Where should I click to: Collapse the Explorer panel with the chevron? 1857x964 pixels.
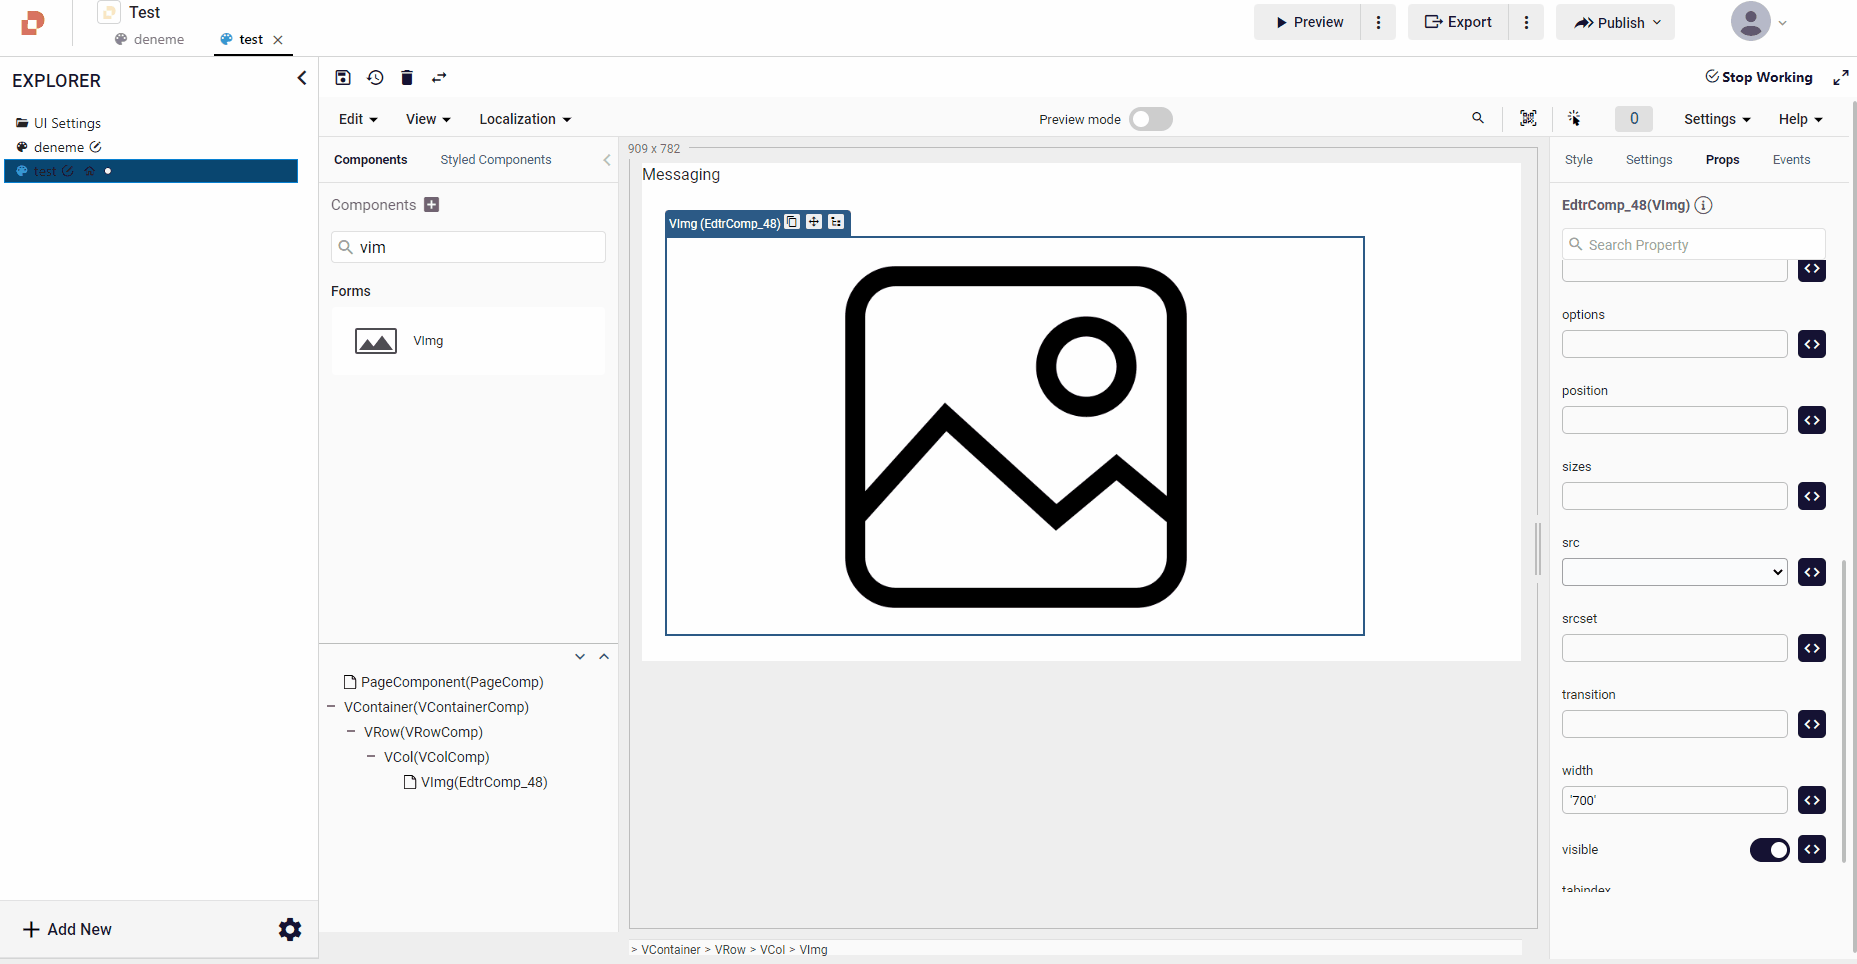click(302, 78)
